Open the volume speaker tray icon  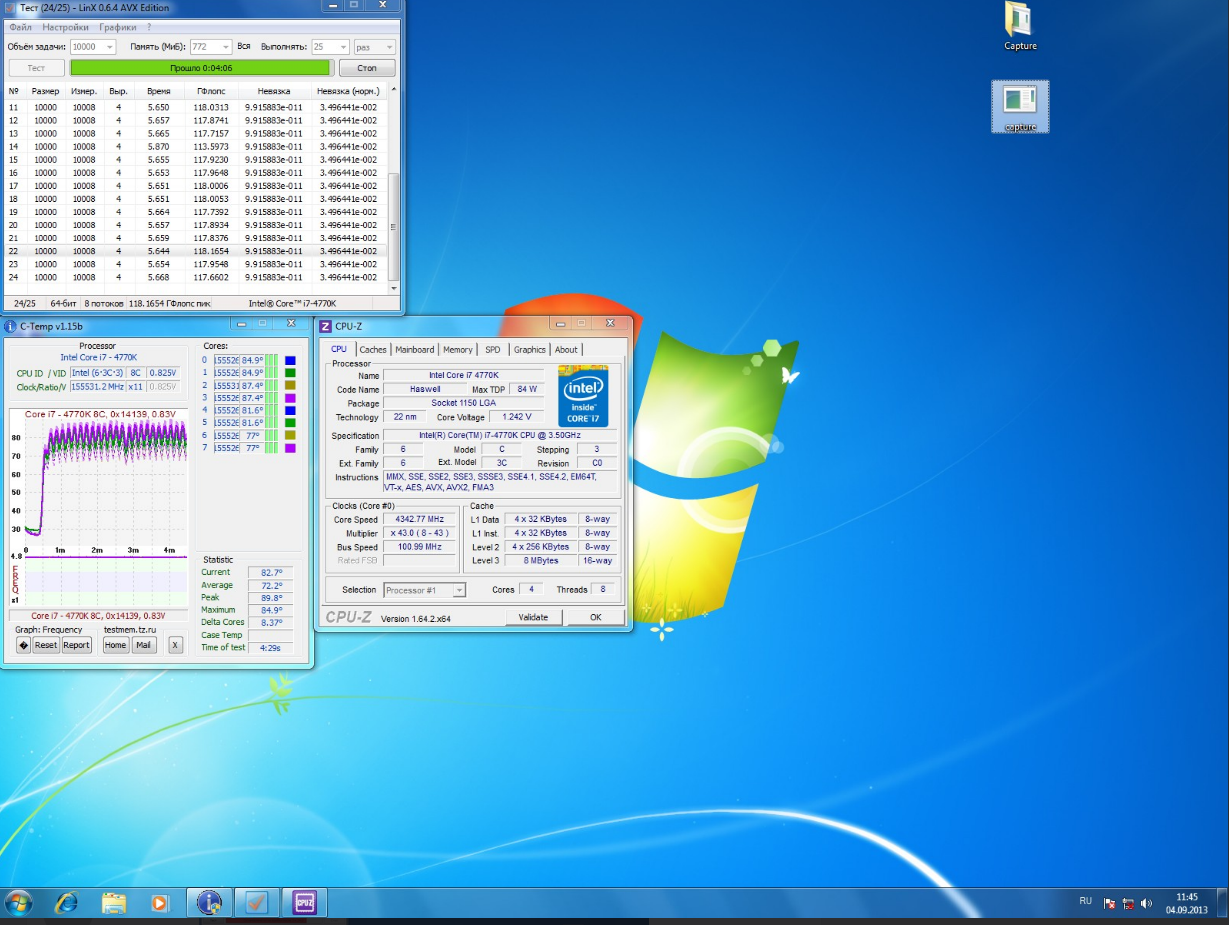coord(1146,903)
